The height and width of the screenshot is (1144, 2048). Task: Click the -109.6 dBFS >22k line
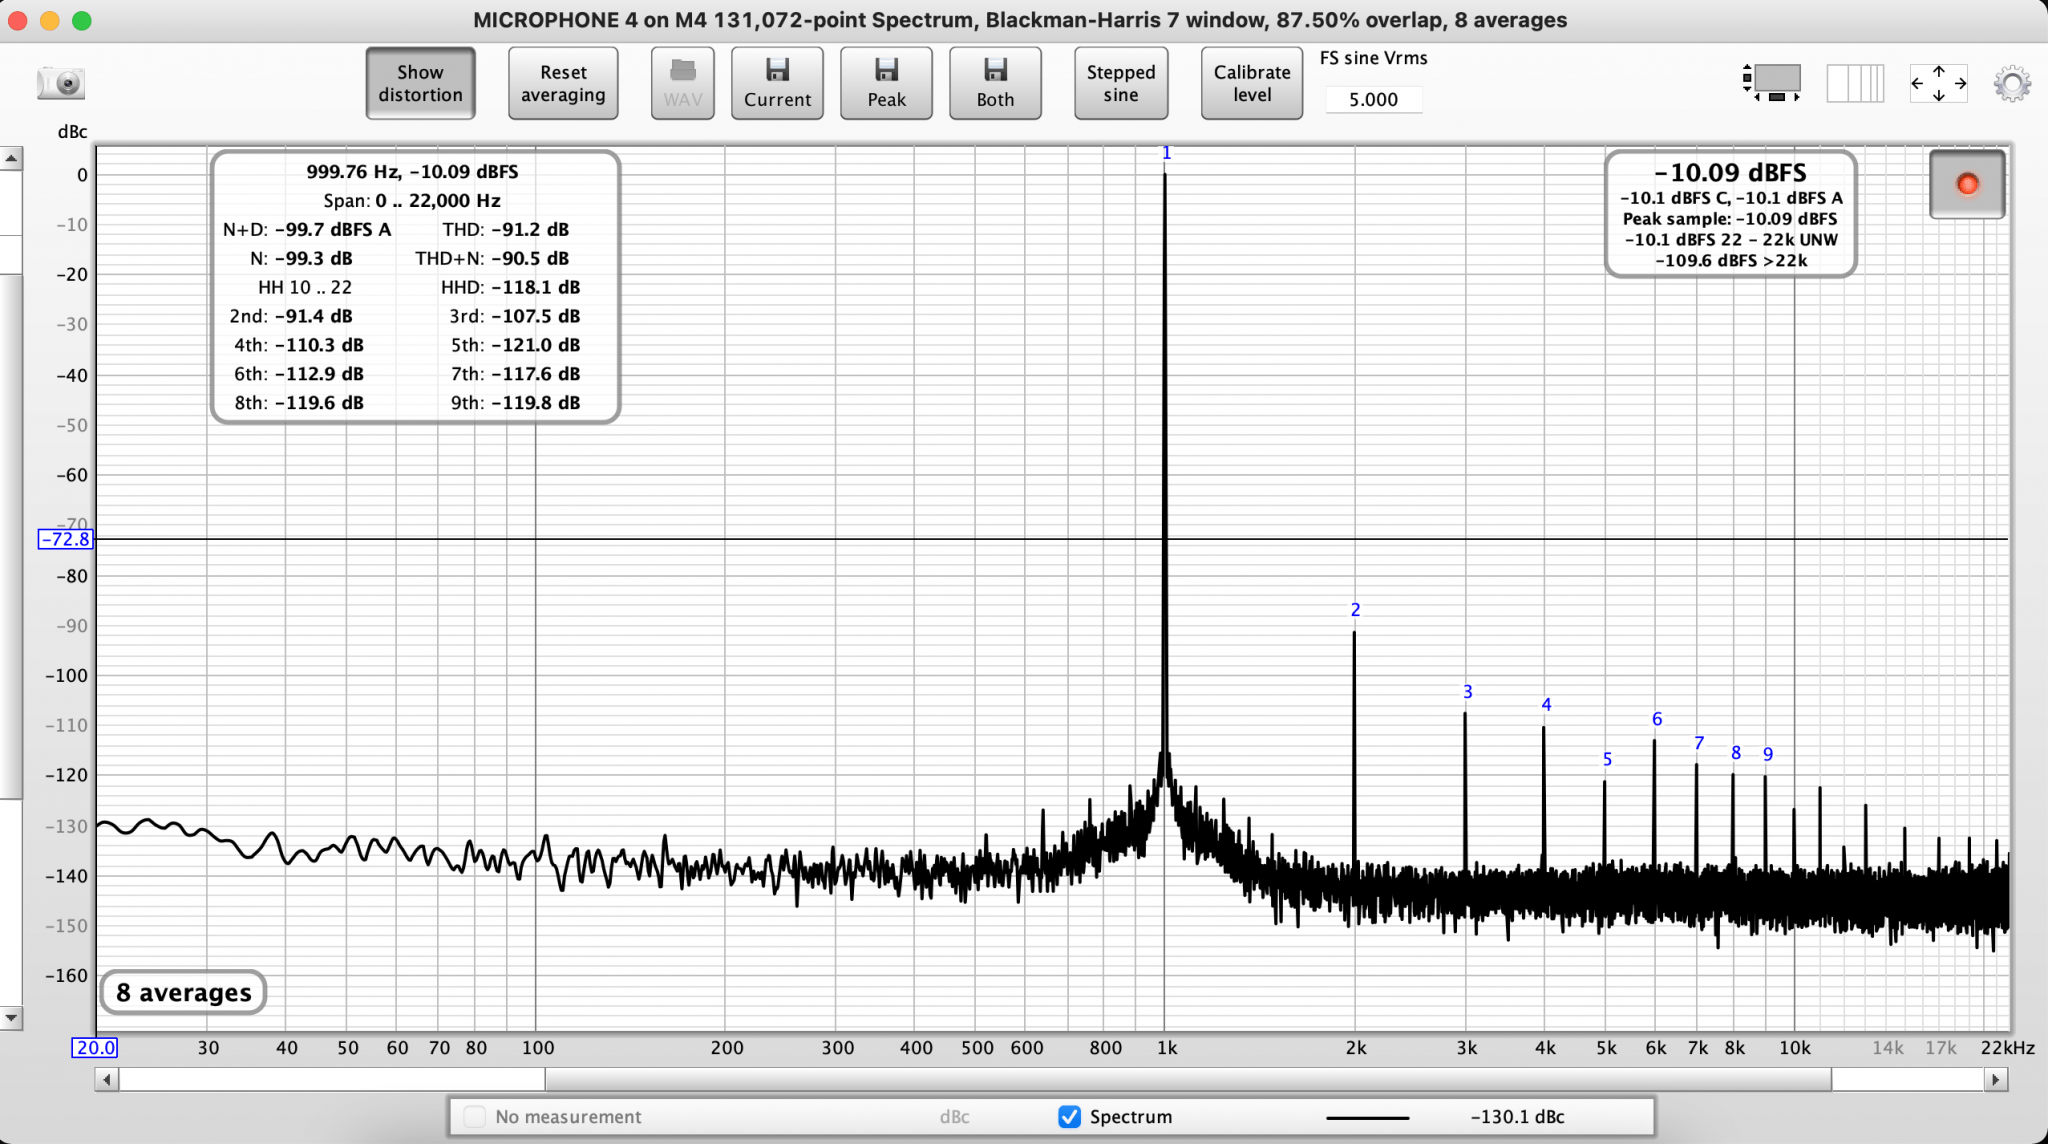click(x=1730, y=260)
